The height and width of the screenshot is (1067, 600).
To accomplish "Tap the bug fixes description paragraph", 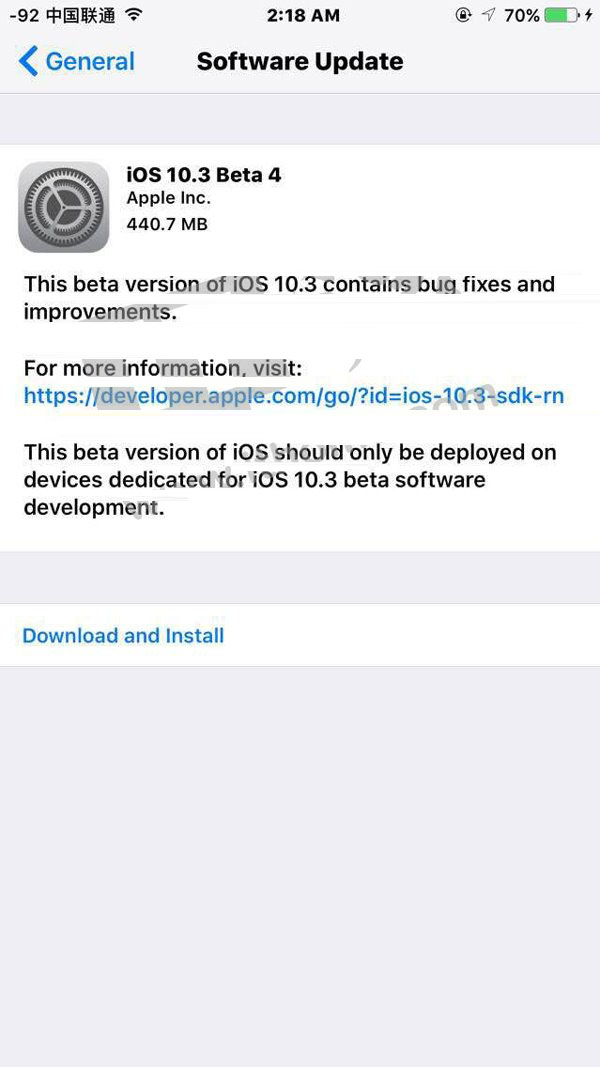I will coord(289,297).
